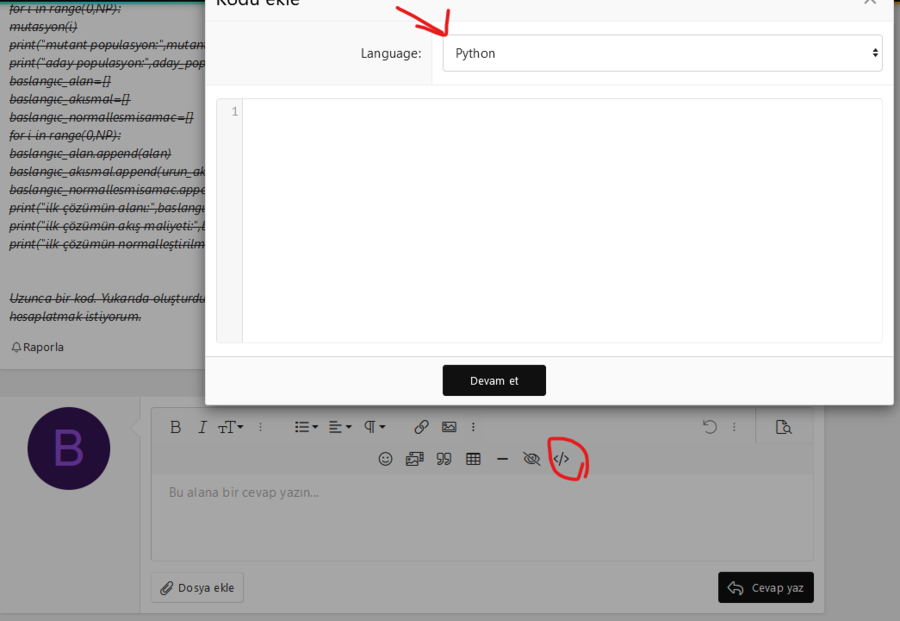
Task: Click text "baslangıc_alan=[]" in the post
Action: [60, 81]
